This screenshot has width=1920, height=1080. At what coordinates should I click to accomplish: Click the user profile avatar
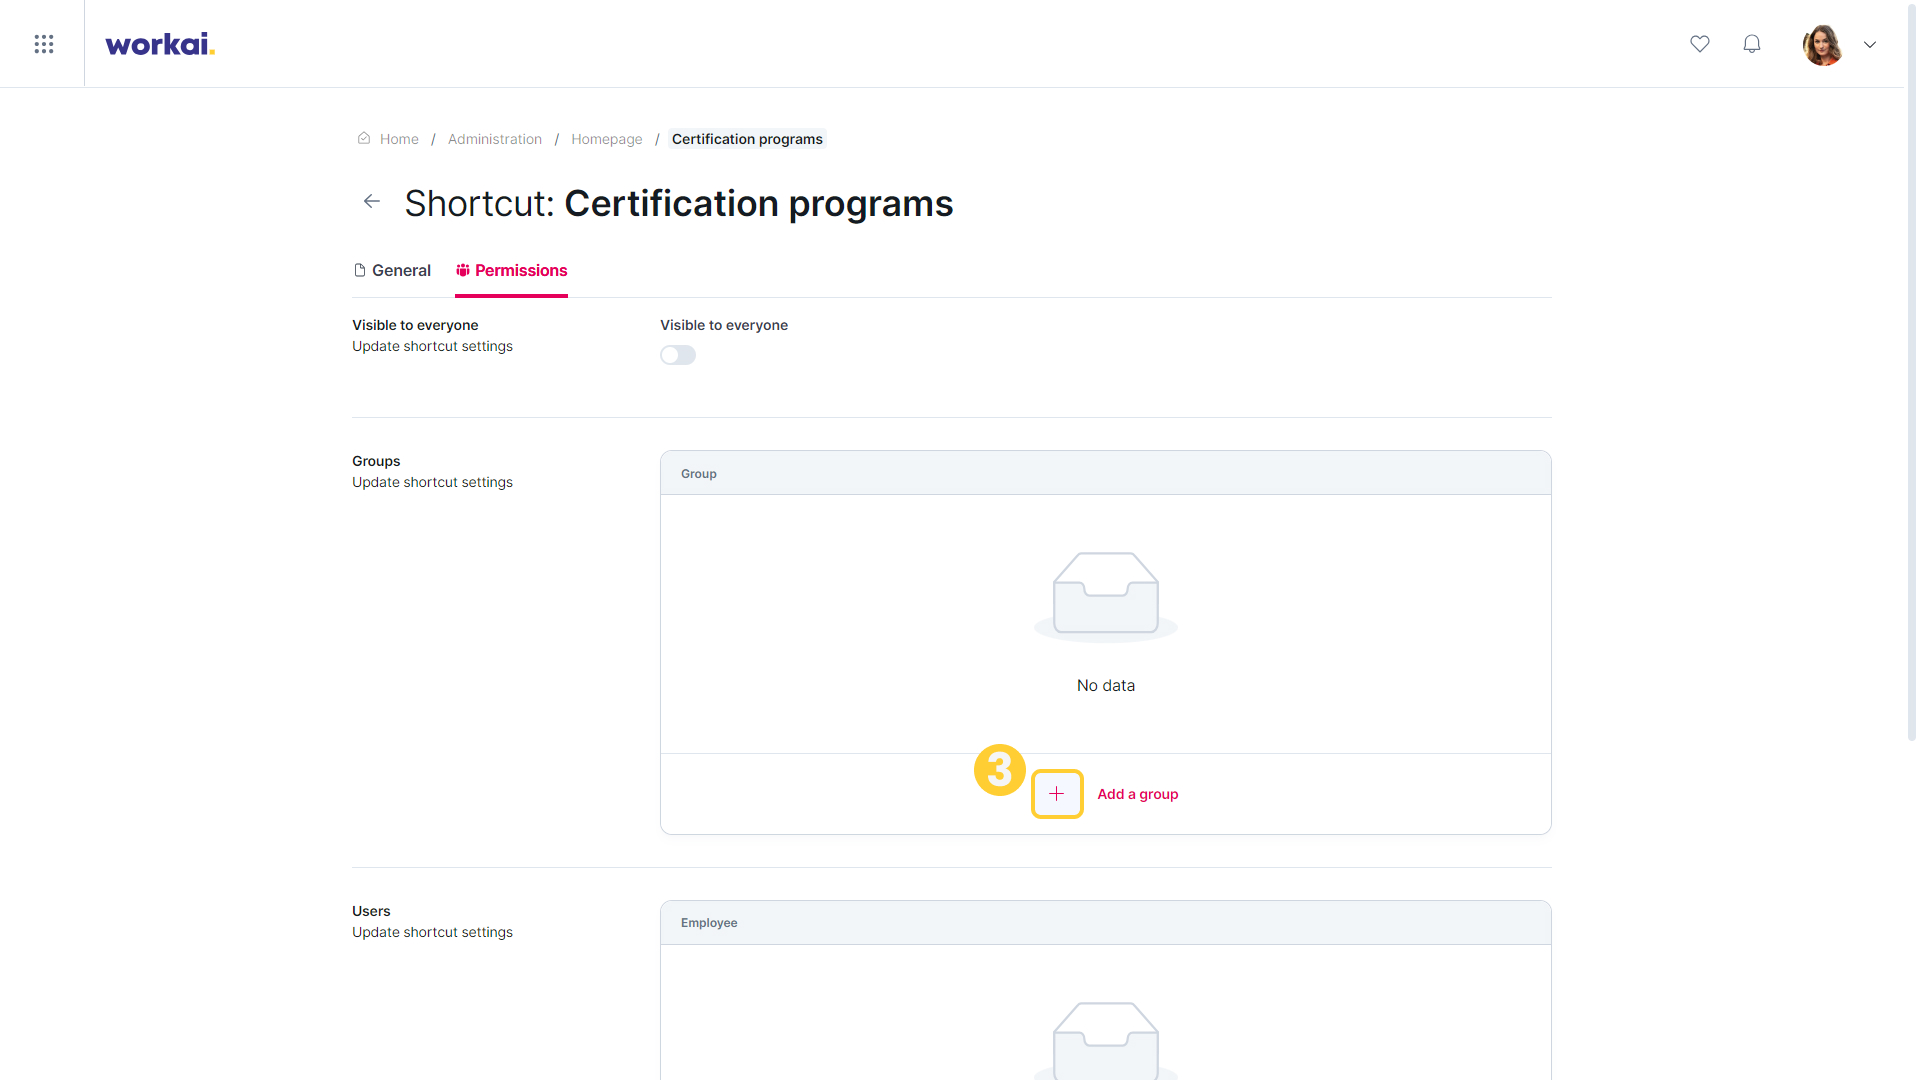pyautogui.click(x=1822, y=44)
